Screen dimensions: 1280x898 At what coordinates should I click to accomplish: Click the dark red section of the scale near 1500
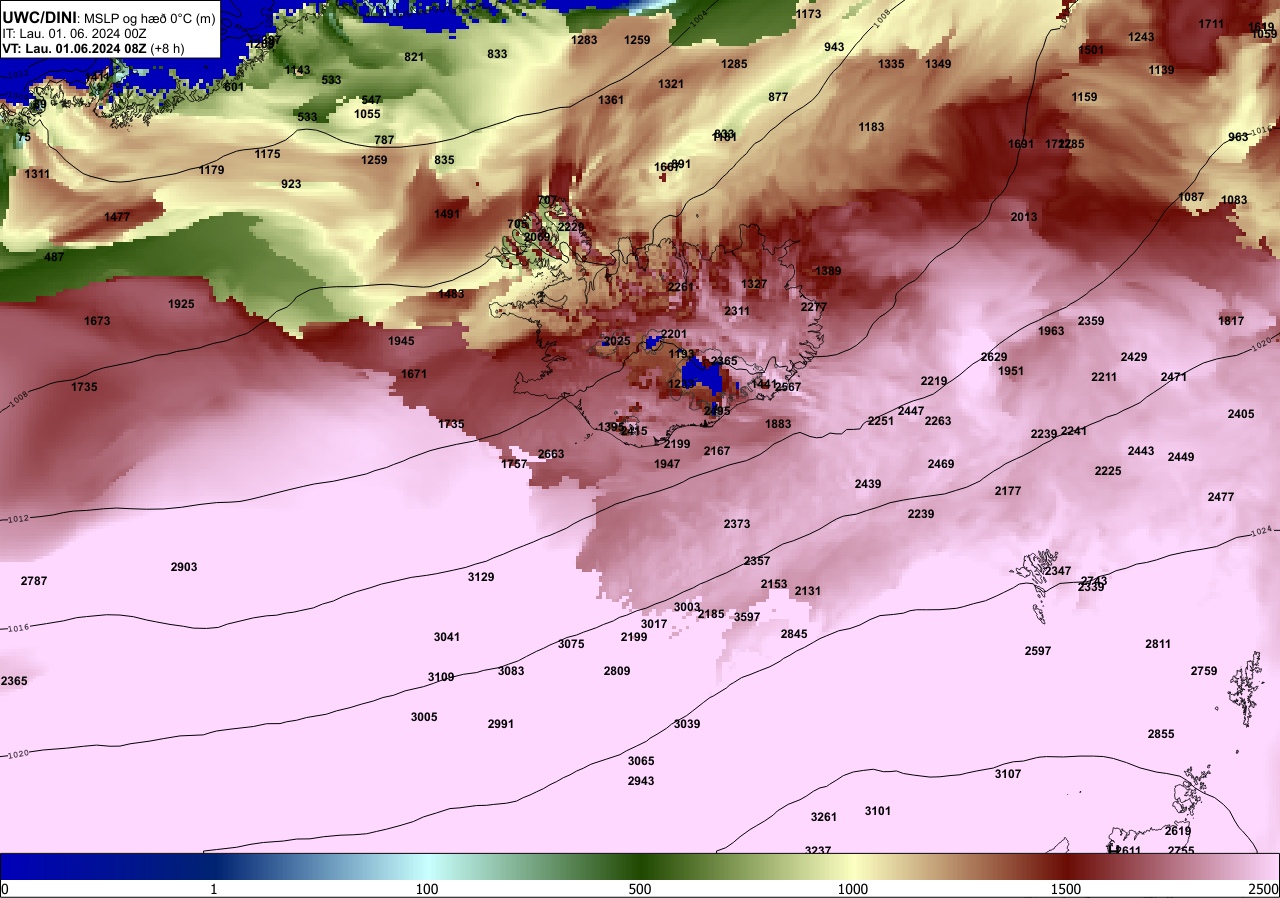(x=1066, y=866)
